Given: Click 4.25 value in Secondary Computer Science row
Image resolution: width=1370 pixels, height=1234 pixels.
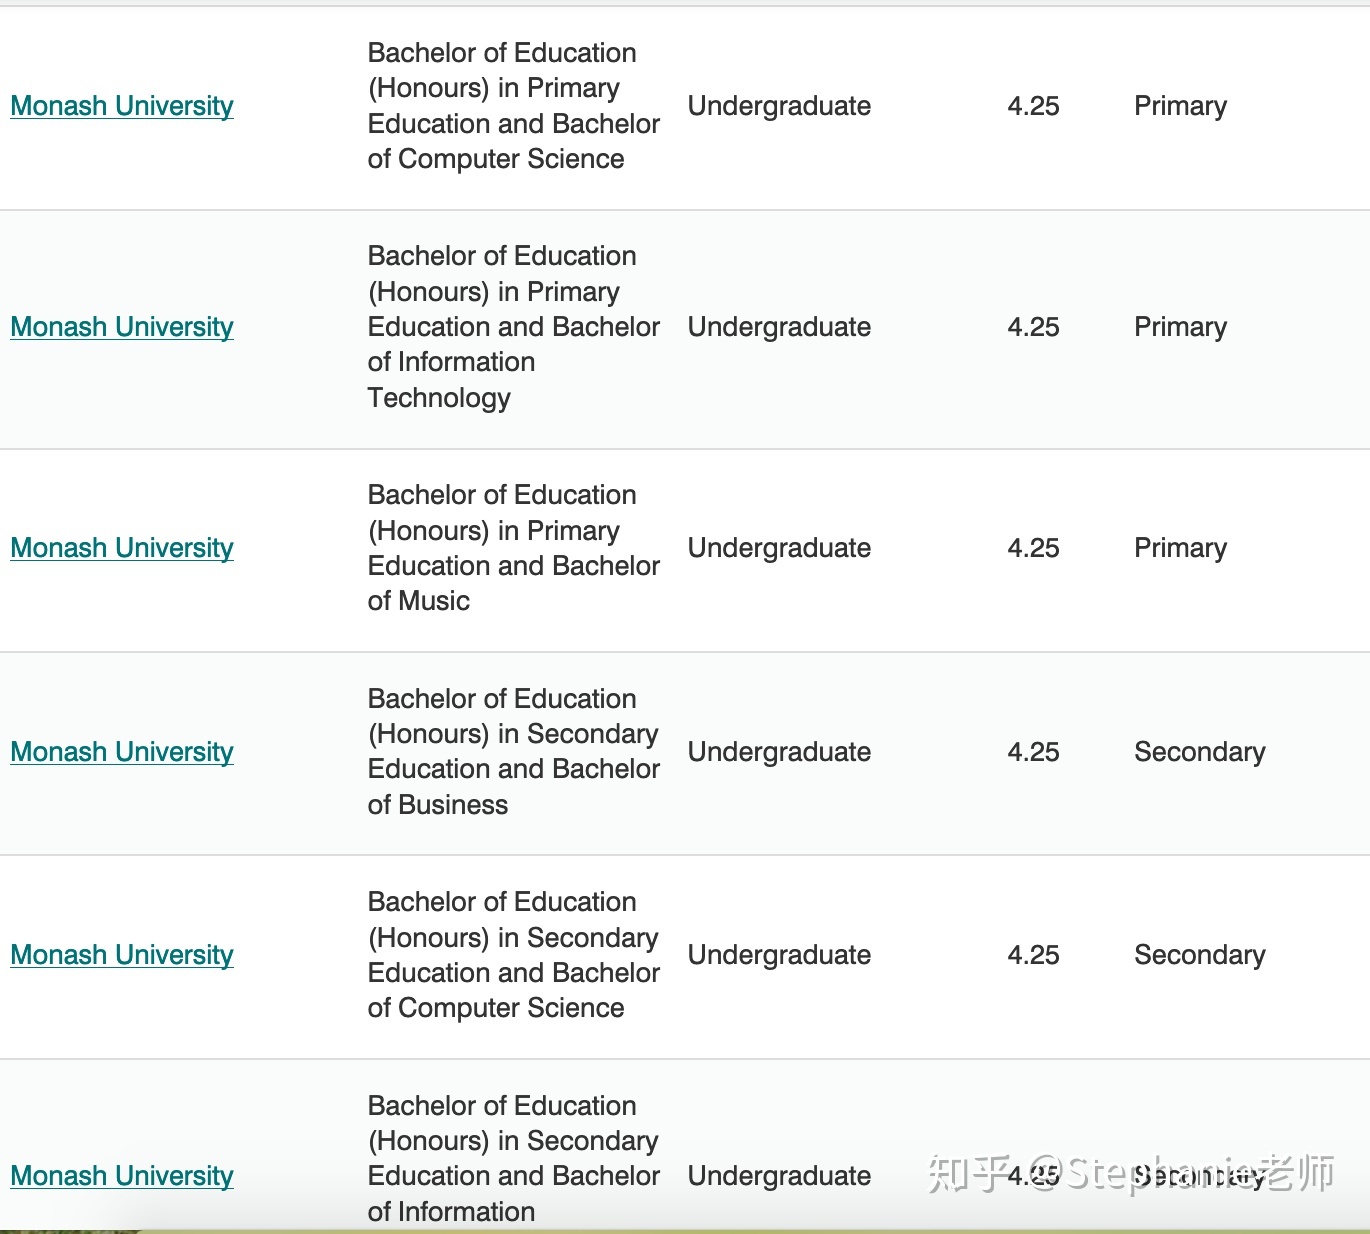Looking at the screenshot, I should [x=1033, y=955].
